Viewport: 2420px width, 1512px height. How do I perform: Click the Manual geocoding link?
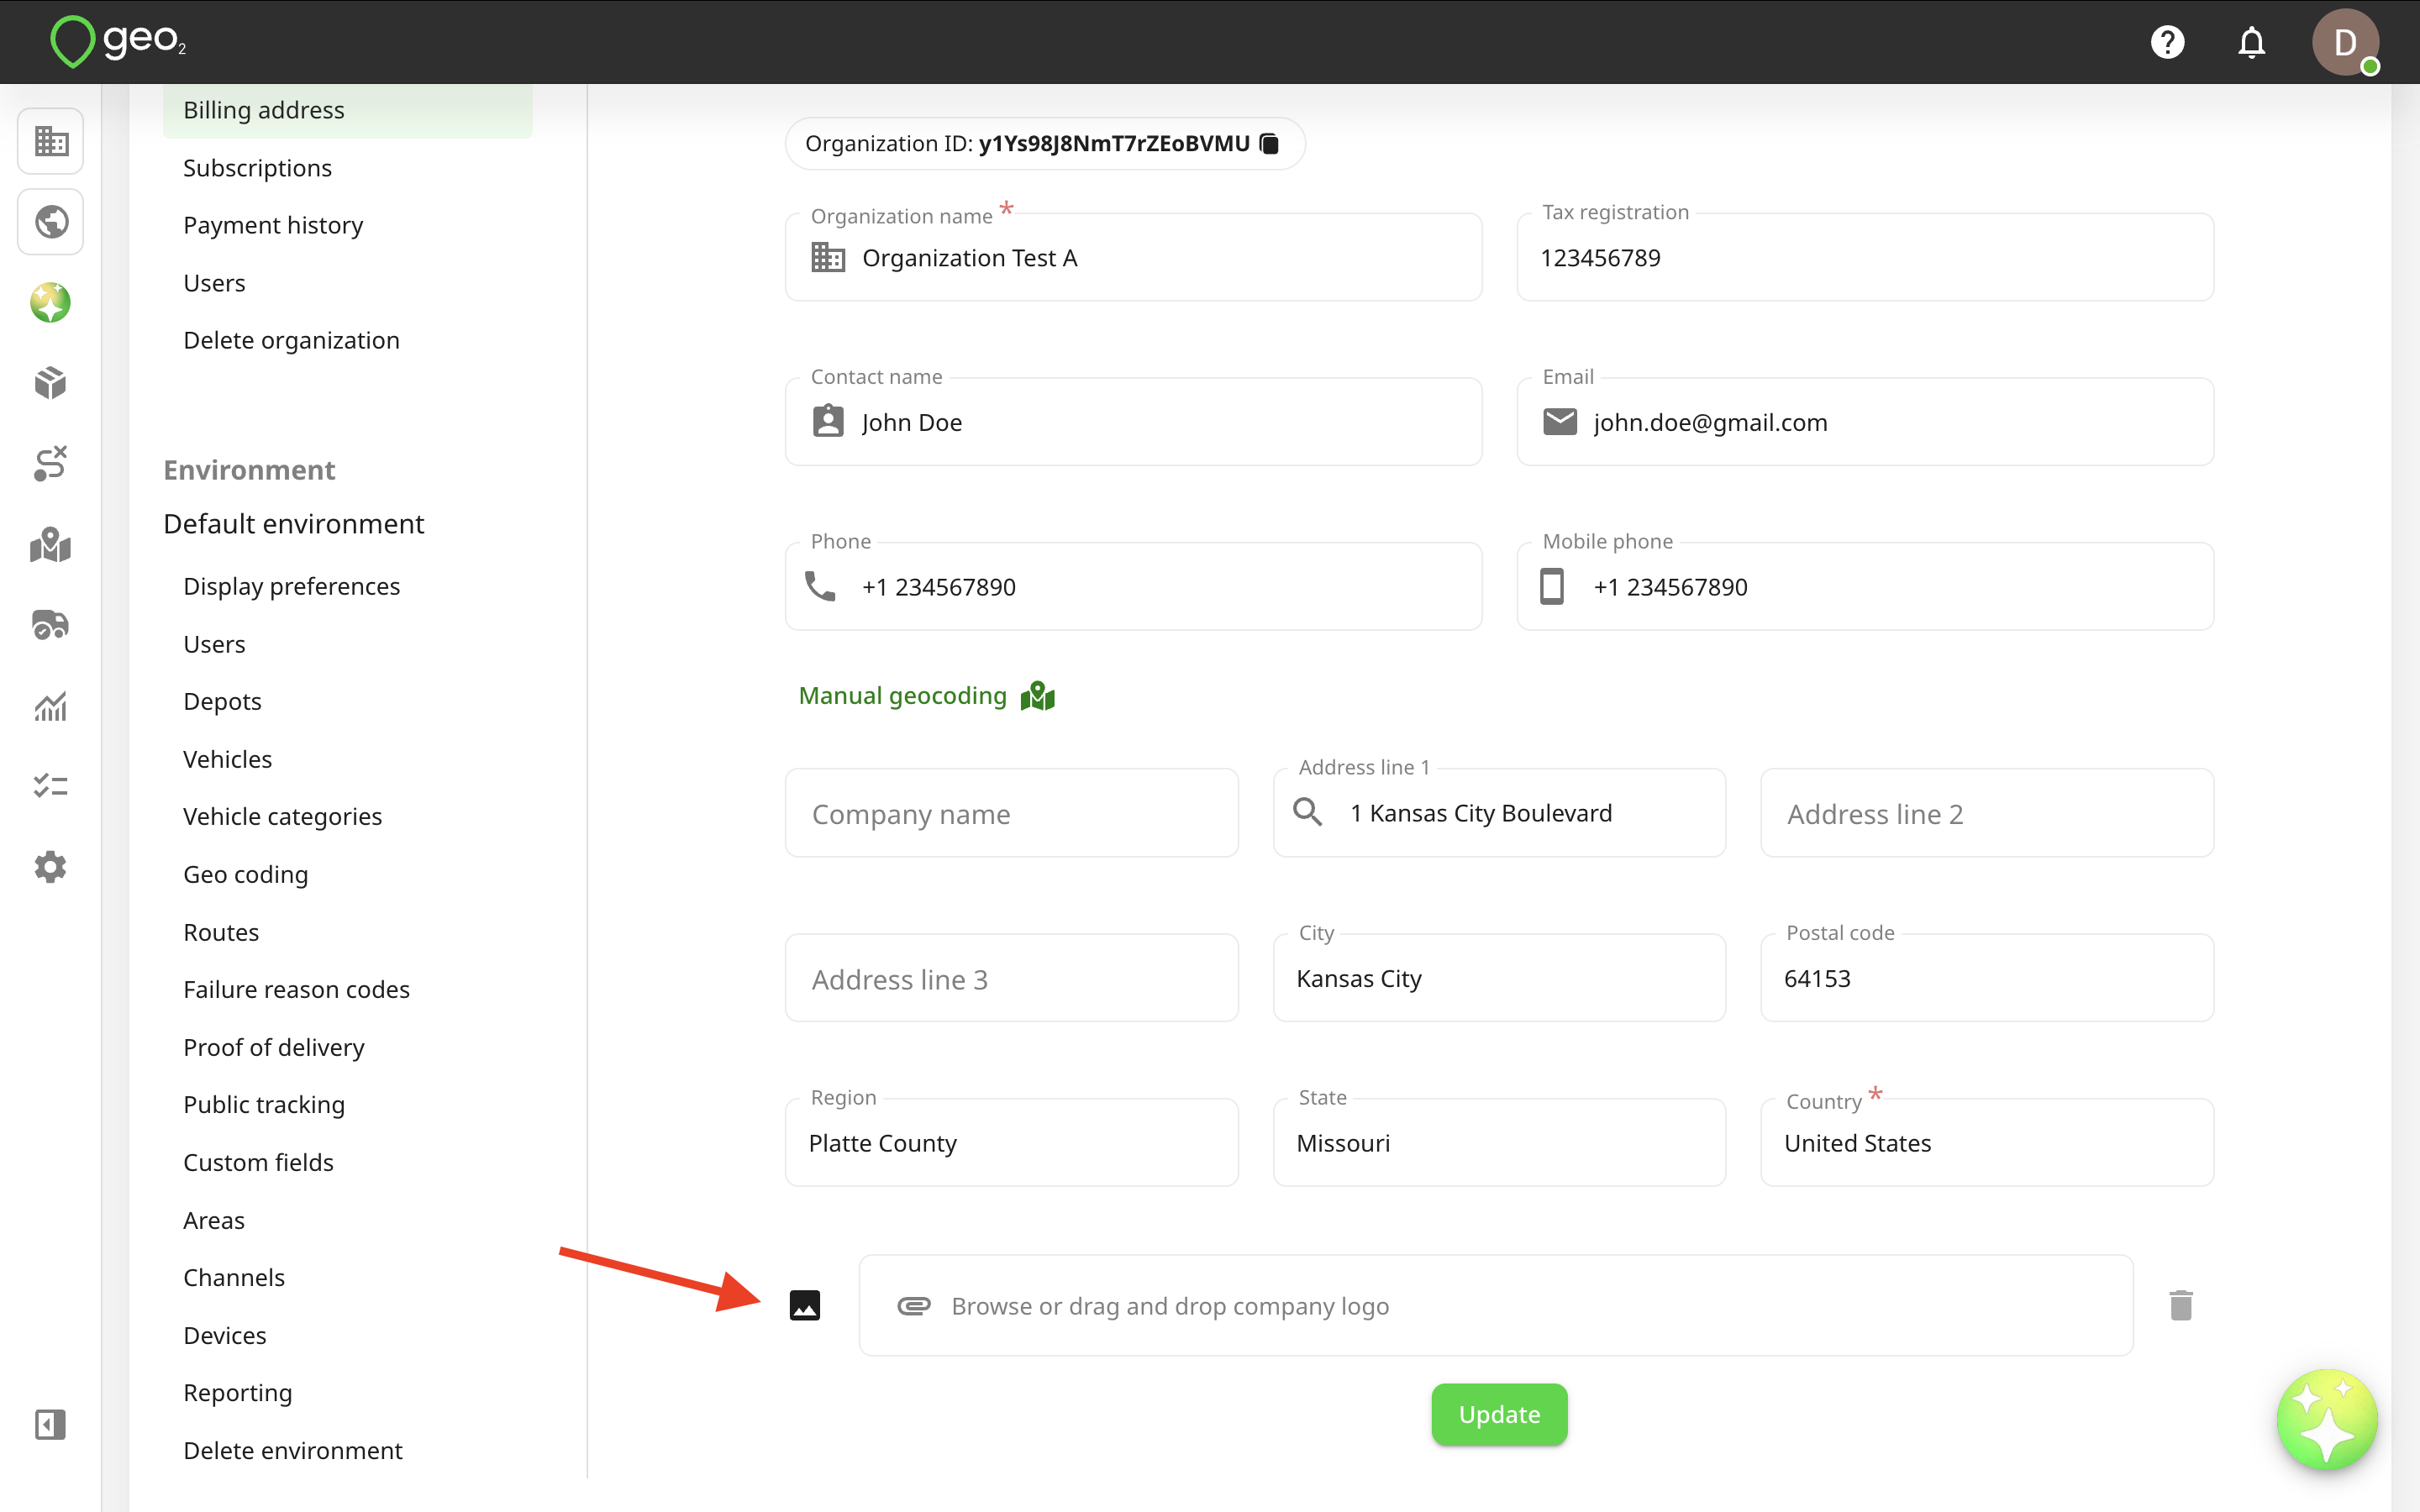coord(926,696)
